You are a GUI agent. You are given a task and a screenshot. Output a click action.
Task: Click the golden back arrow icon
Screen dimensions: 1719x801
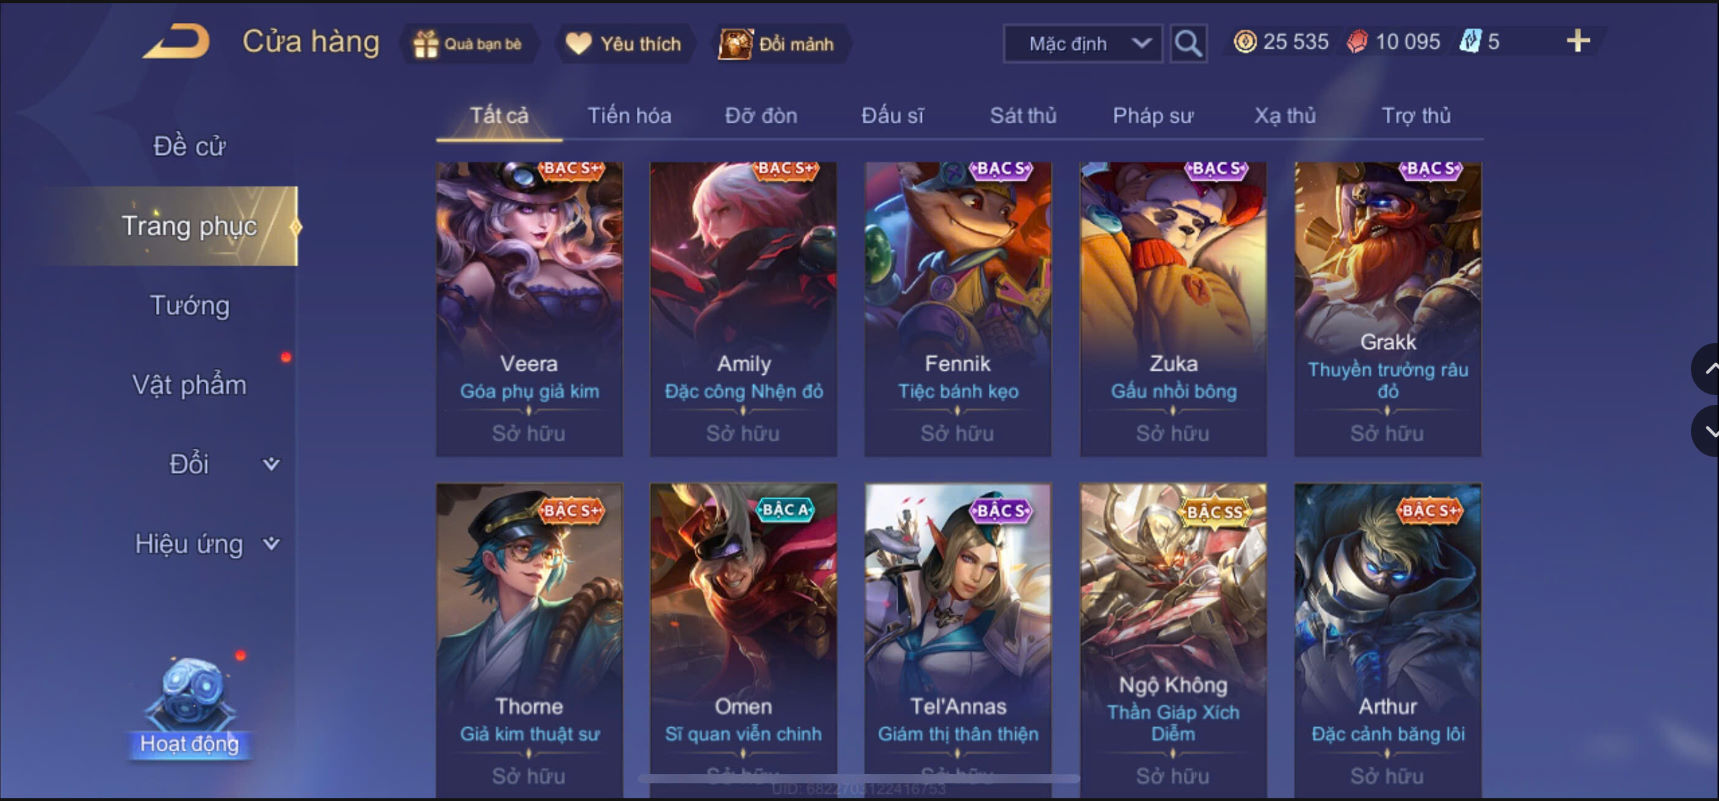[176, 42]
